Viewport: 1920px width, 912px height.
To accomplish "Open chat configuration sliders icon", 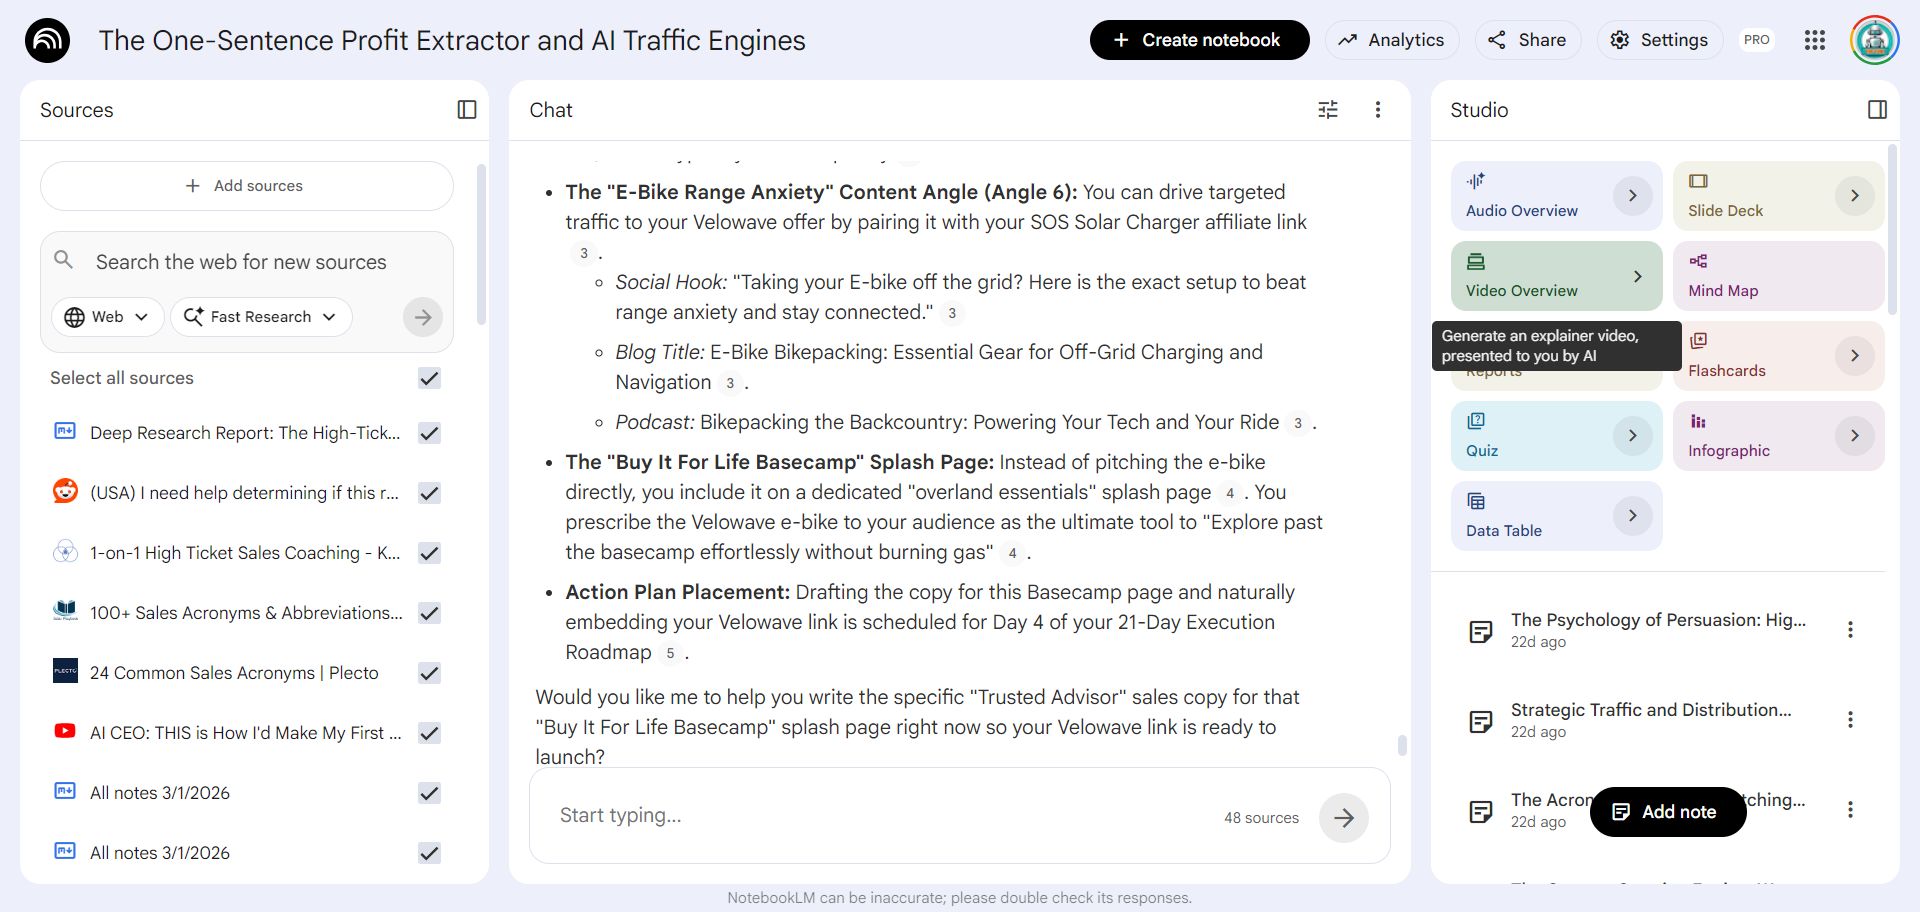I will coord(1328,110).
